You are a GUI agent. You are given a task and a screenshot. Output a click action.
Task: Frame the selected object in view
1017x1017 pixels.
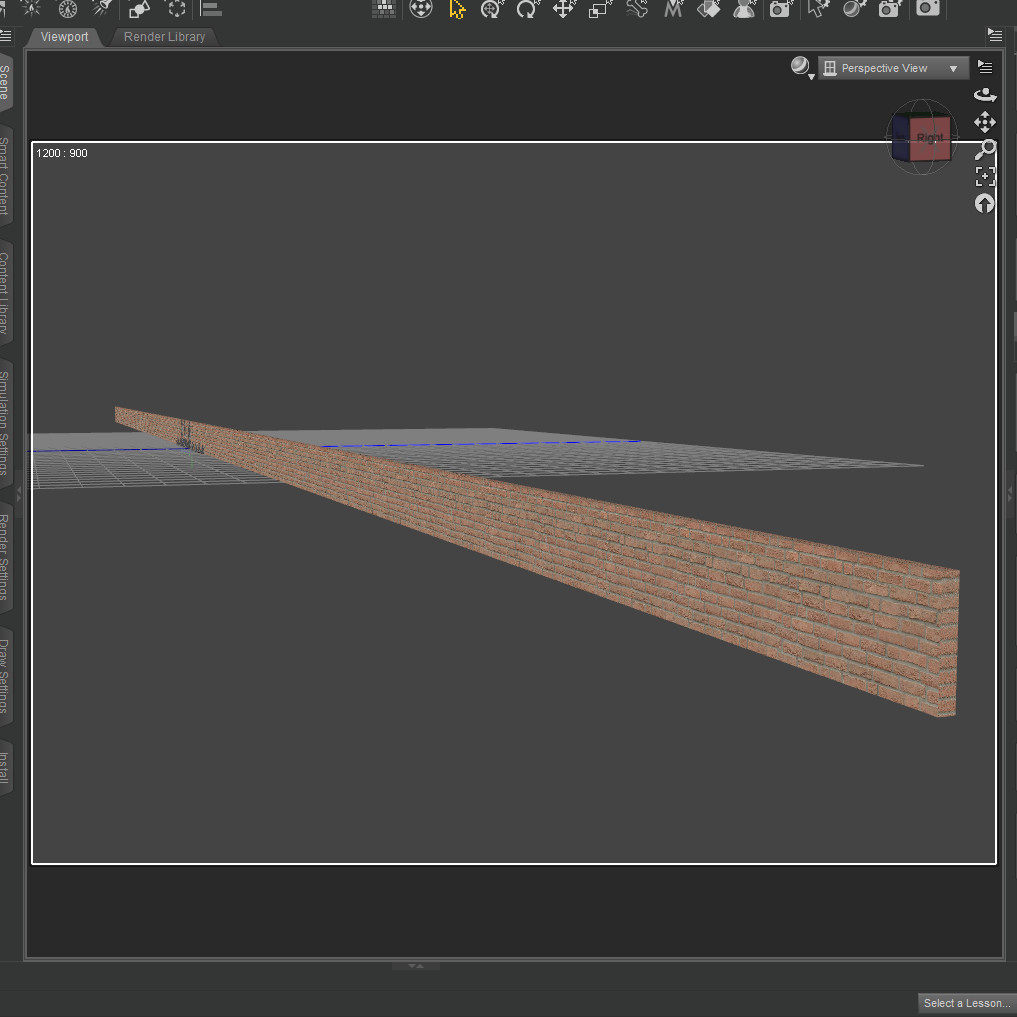[x=985, y=176]
